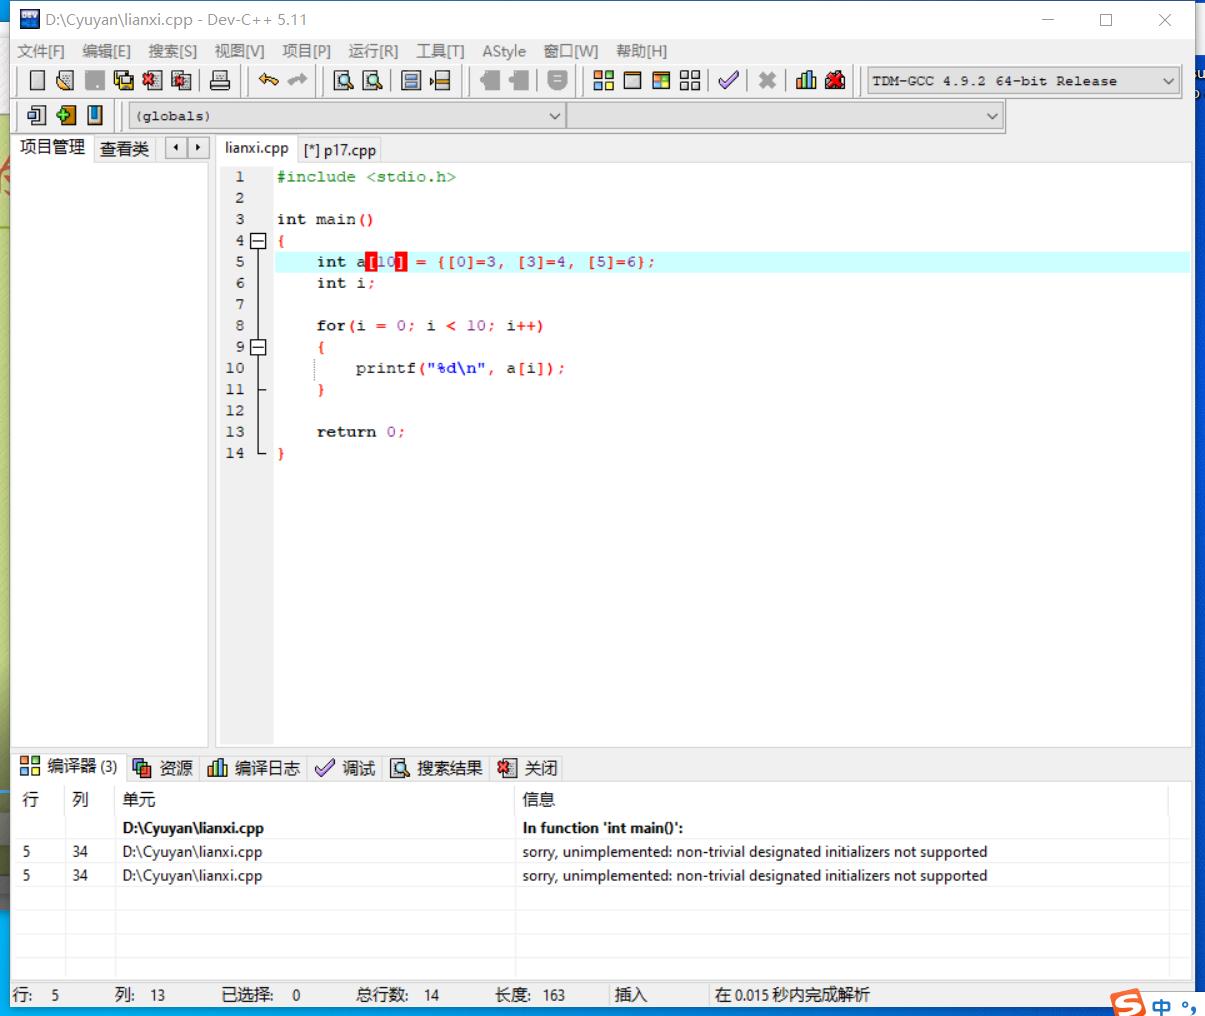This screenshot has width=1205, height=1016.
Task: Expand the (globals) scope dropdown
Action: click(x=555, y=116)
